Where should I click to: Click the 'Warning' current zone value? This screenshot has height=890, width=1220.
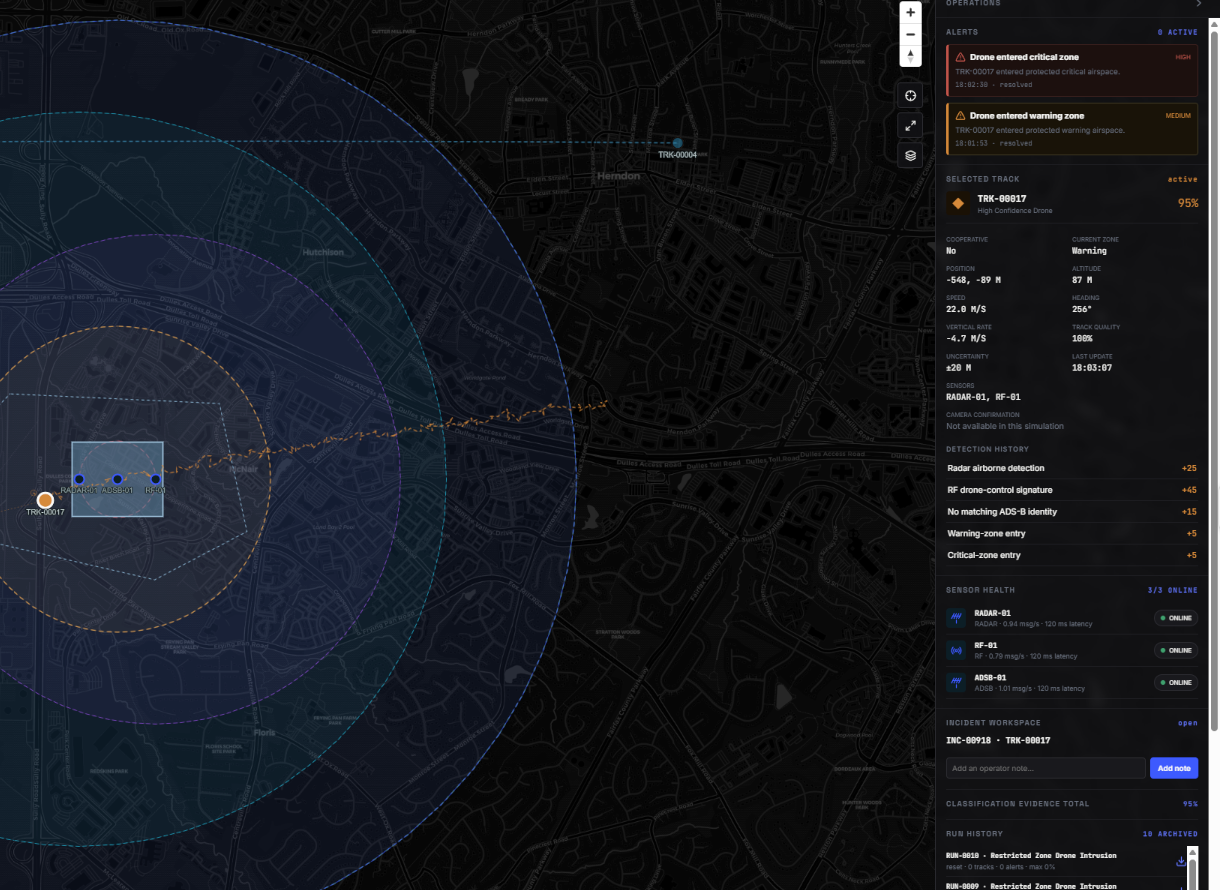(x=1089, y=251)
